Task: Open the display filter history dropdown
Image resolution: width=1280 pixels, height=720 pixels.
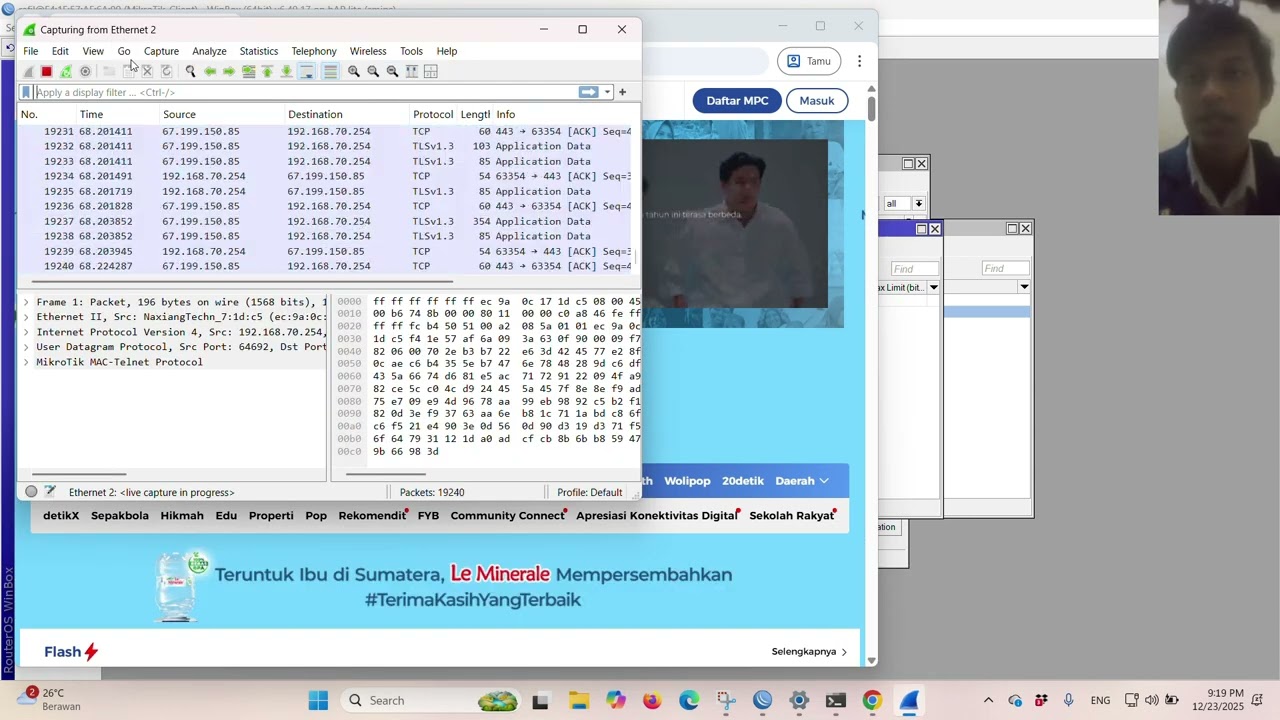Action: coord(606,92)
